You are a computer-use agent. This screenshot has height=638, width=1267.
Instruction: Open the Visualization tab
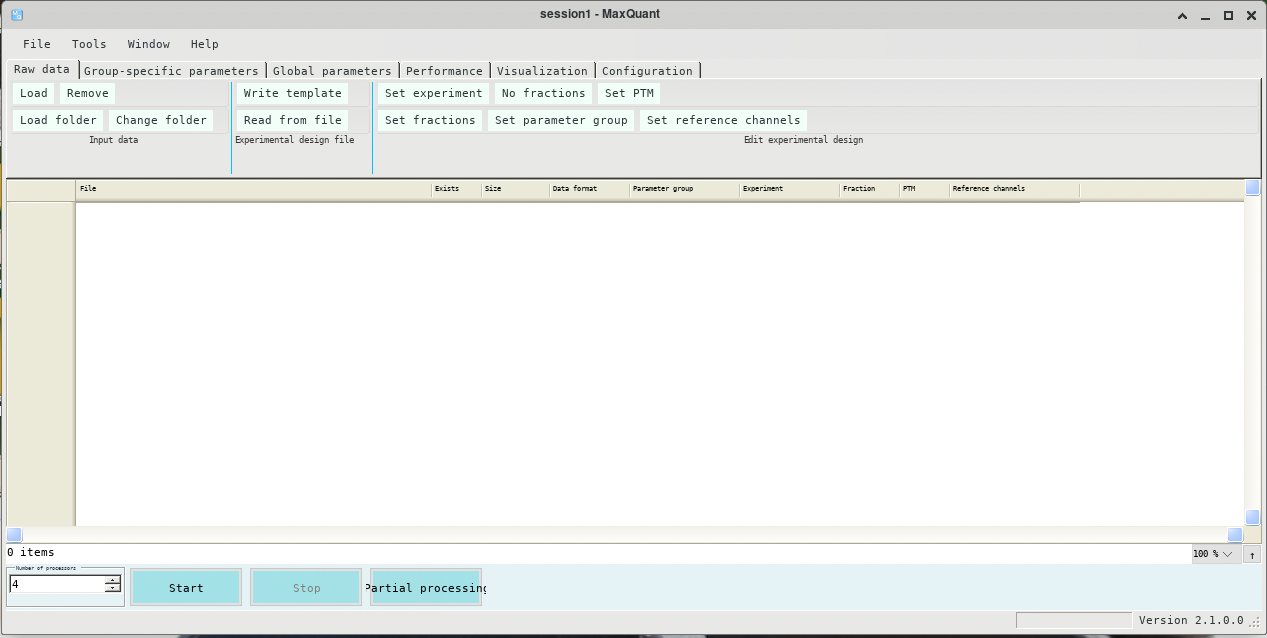[543, 71]
